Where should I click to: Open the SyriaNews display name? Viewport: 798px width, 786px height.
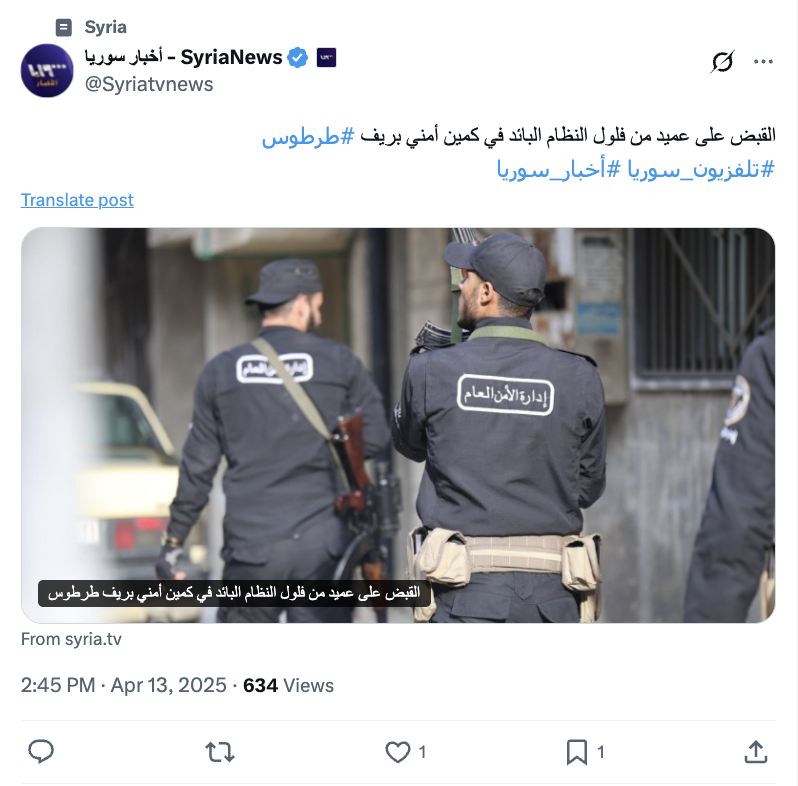coord(183,58)
